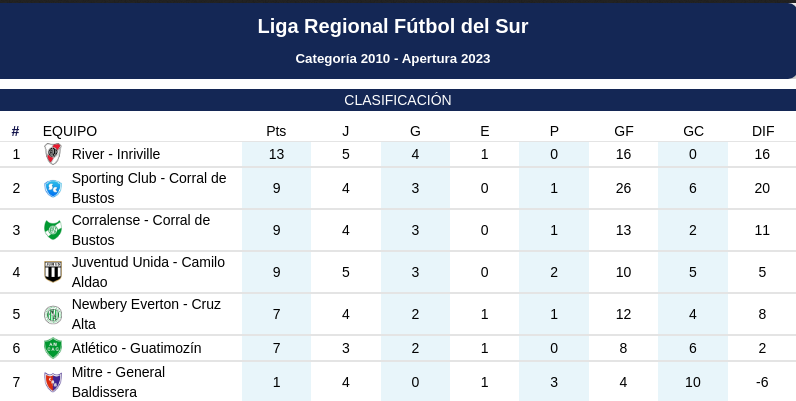Image resolution: width=796 pixels, height=401 pixels.
Task: Sort by the GF column header
Action: click(x=623, y=131)
